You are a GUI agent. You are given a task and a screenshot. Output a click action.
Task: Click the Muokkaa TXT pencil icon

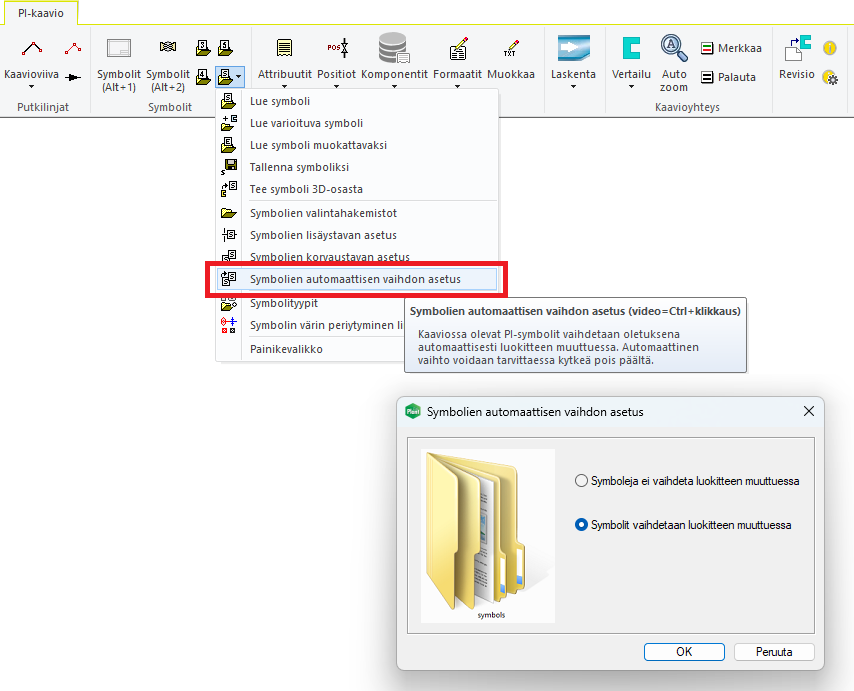coord(510,48)
